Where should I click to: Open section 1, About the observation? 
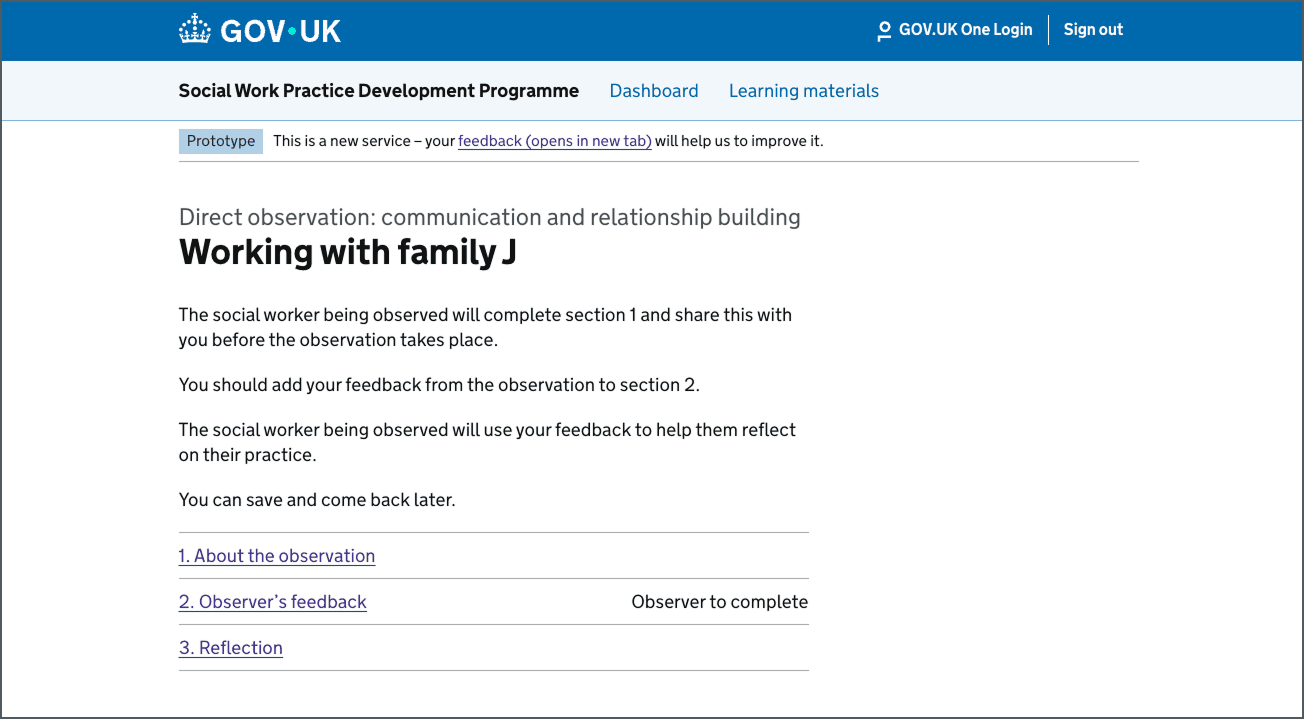(x=276, y=555)
